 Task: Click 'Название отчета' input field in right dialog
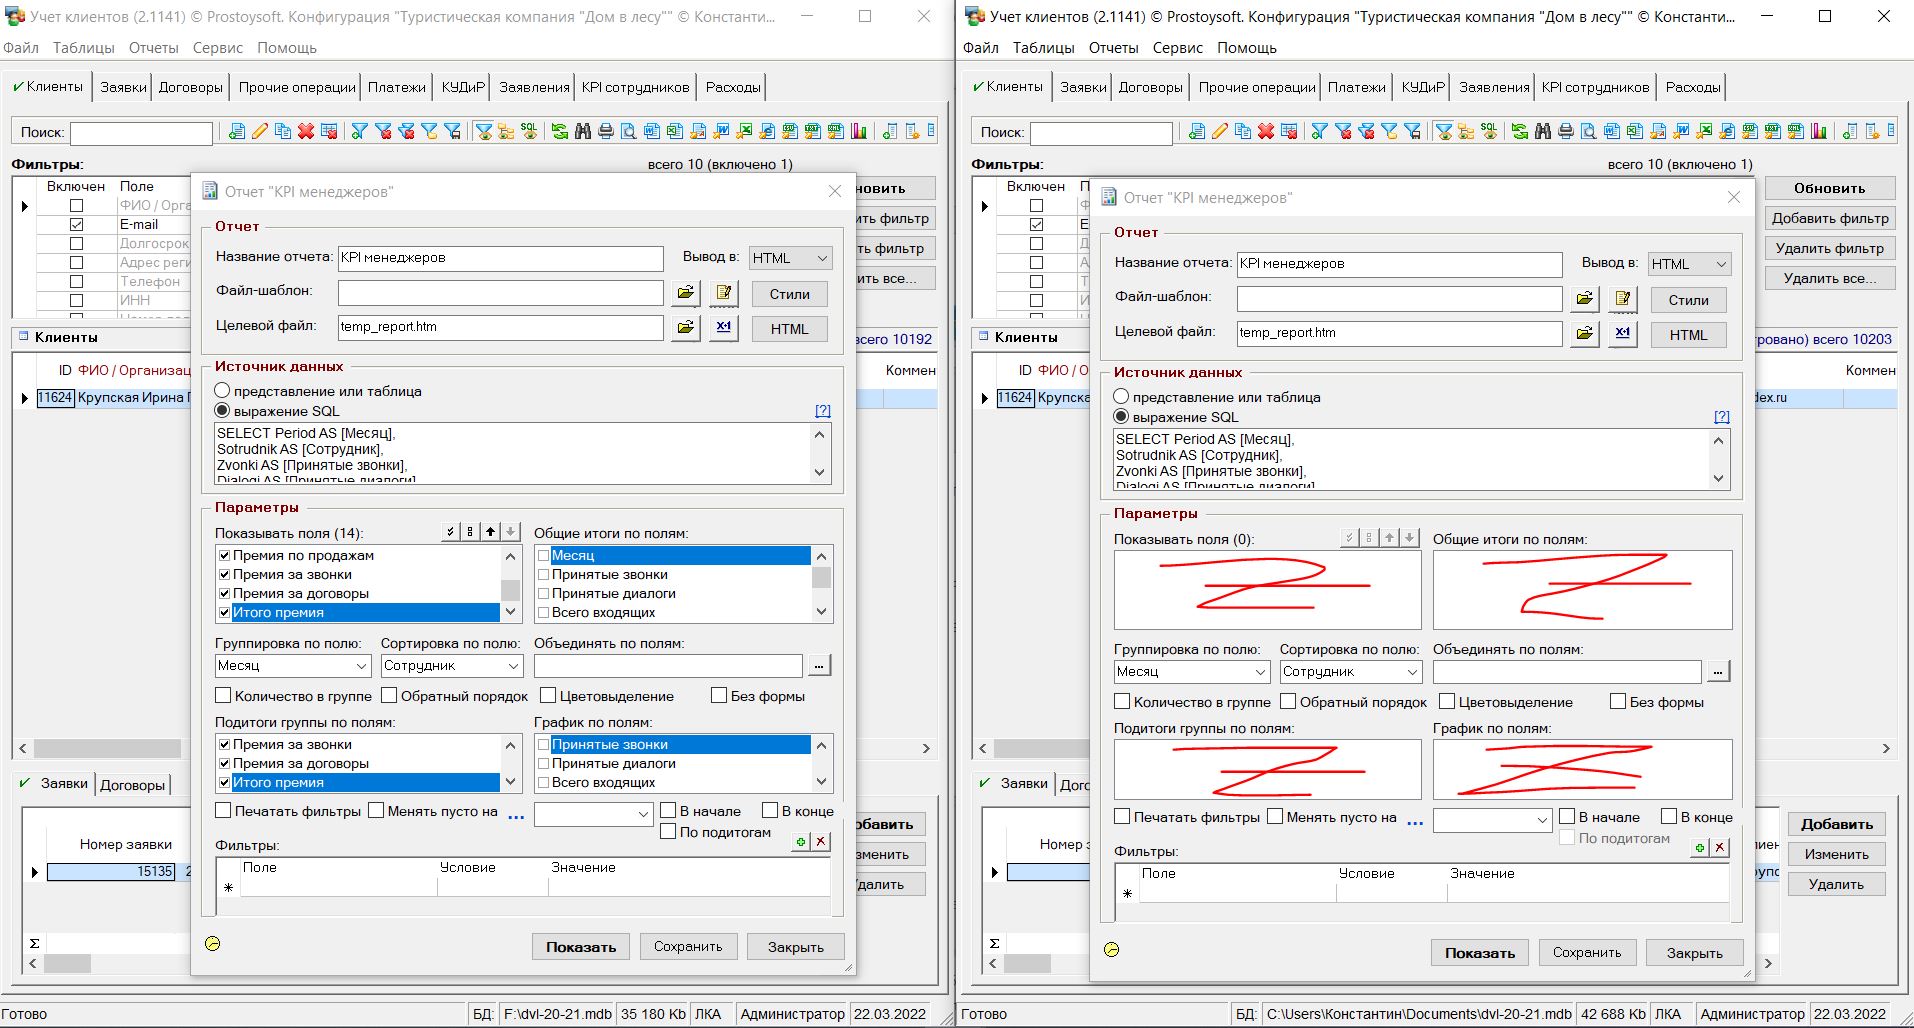(1398, 264)
